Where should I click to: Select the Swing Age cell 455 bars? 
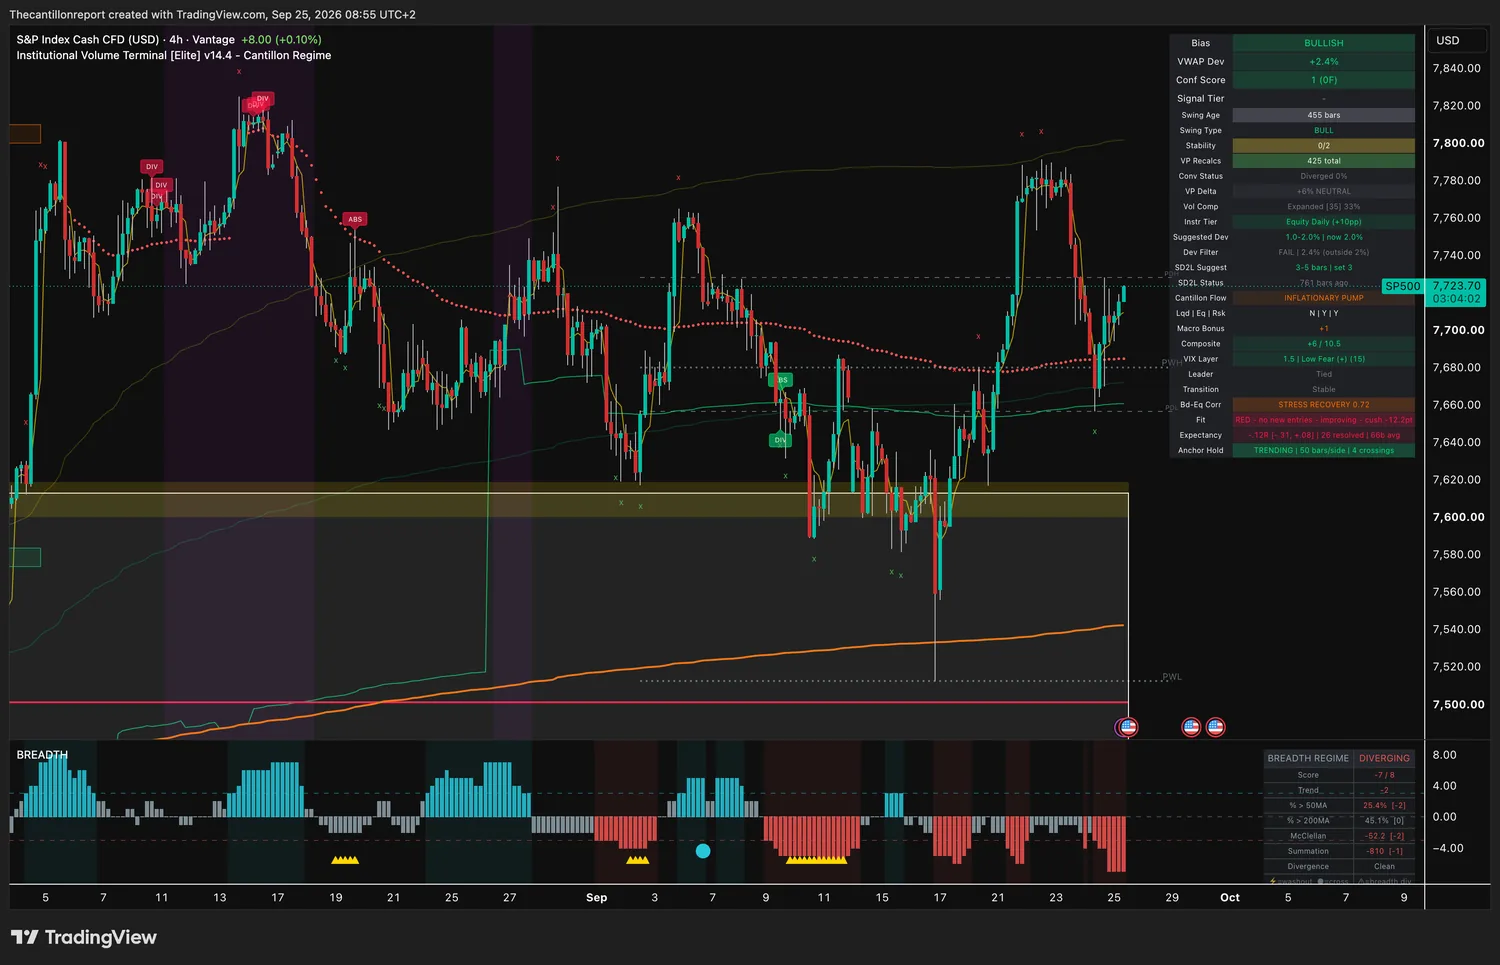tap(1324, 115)
